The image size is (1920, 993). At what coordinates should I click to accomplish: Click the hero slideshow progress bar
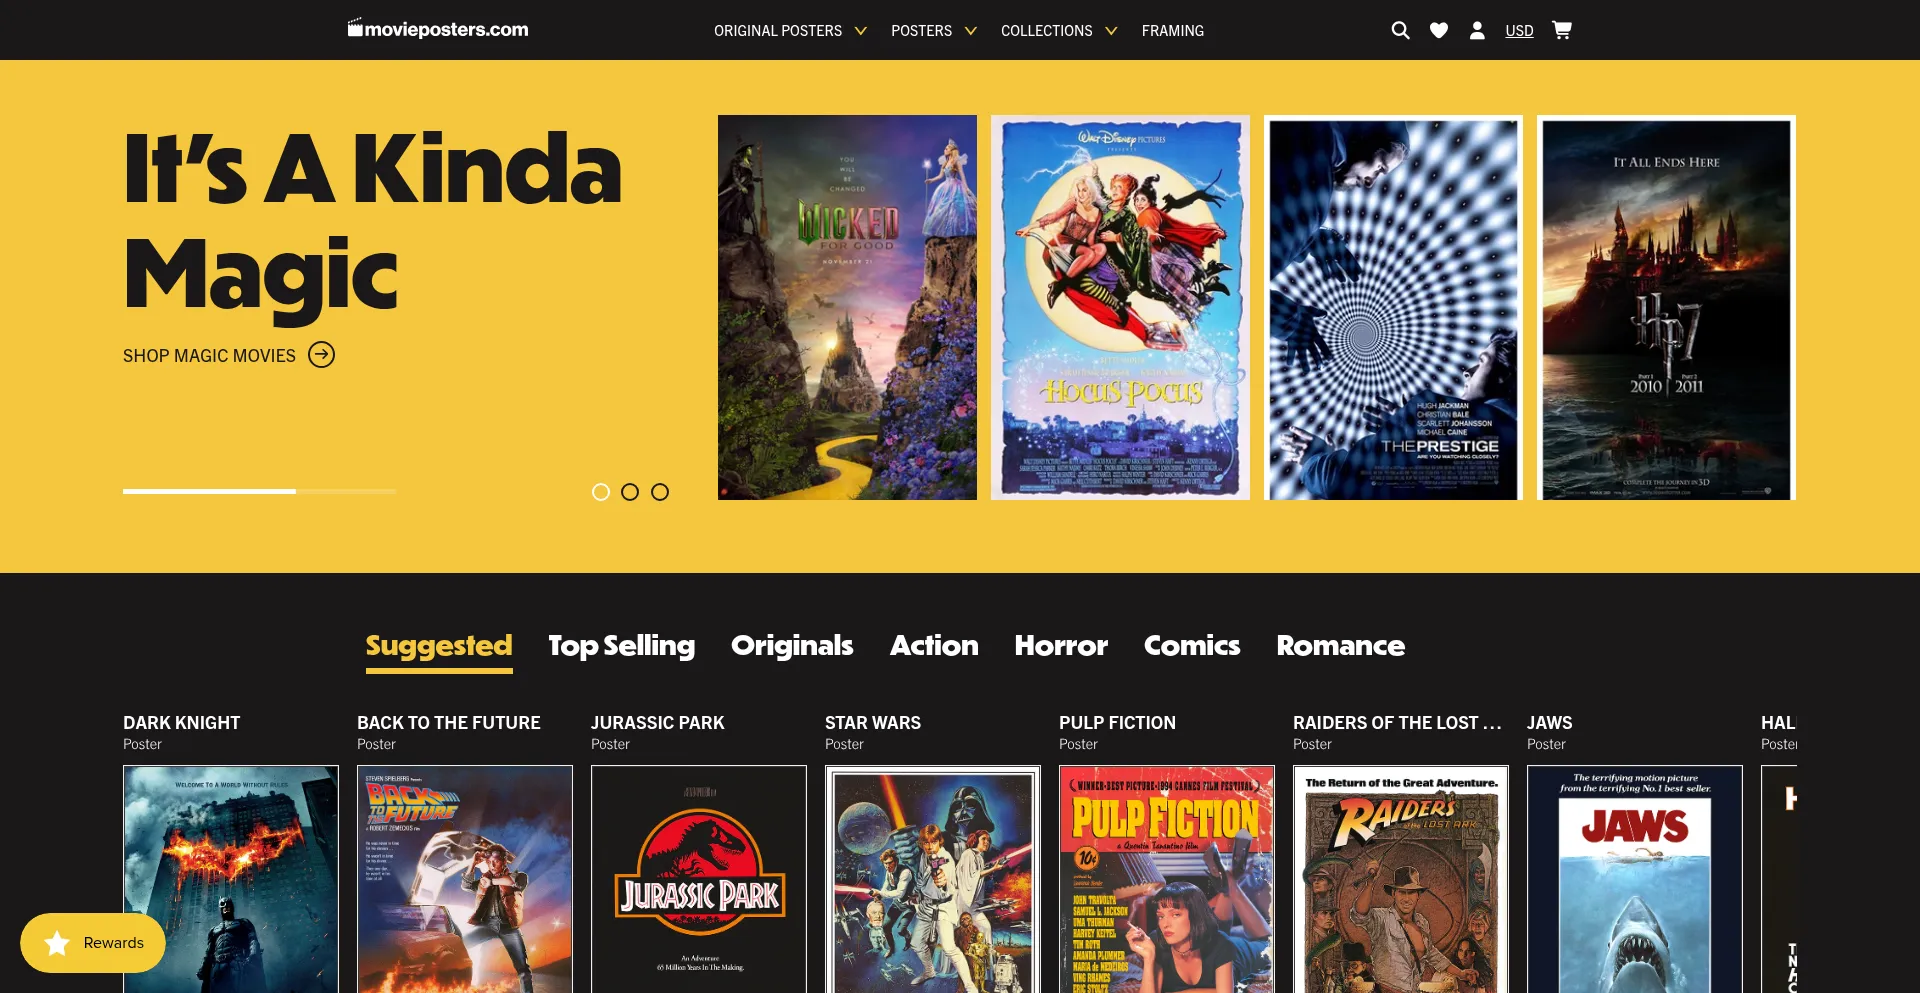[x=260, y=491]
